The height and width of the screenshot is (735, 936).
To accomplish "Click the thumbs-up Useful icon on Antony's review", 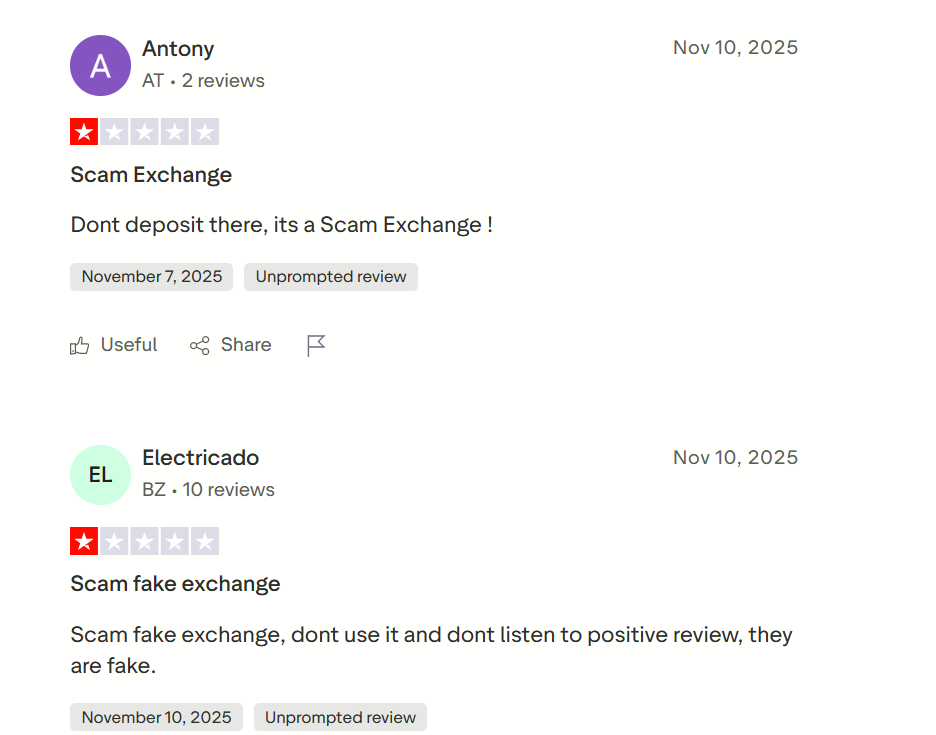I will click(80, 345).
